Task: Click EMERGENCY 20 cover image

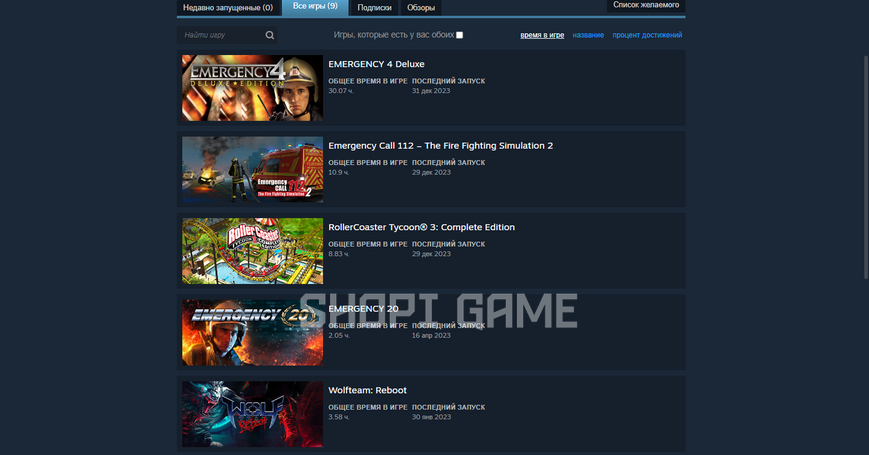Action: tap(252, 332)
